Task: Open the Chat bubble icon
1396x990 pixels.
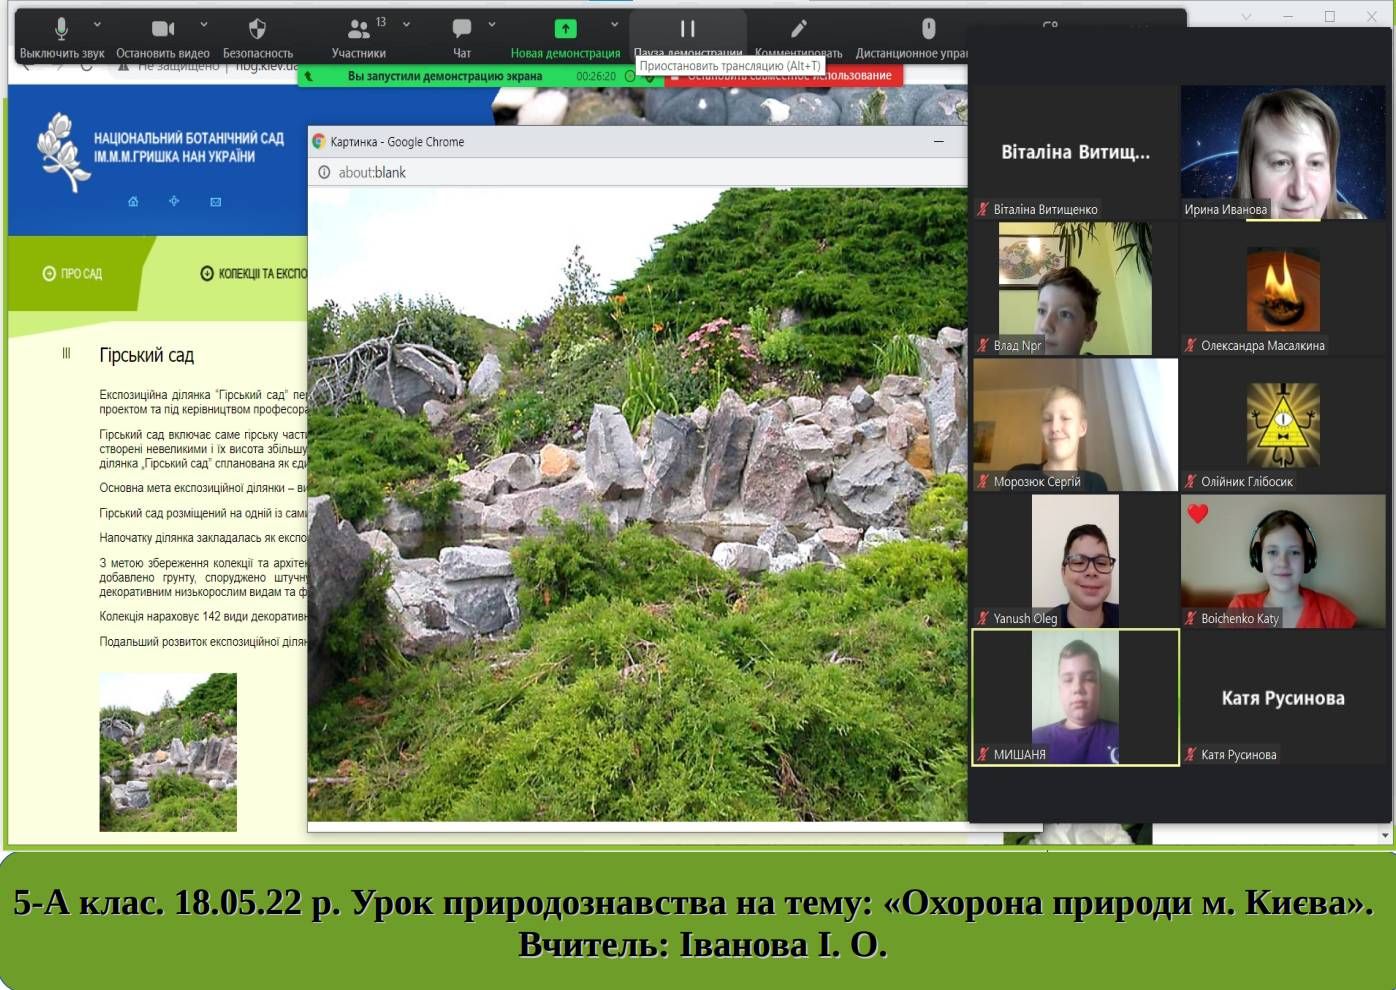Action: [461, 29]
